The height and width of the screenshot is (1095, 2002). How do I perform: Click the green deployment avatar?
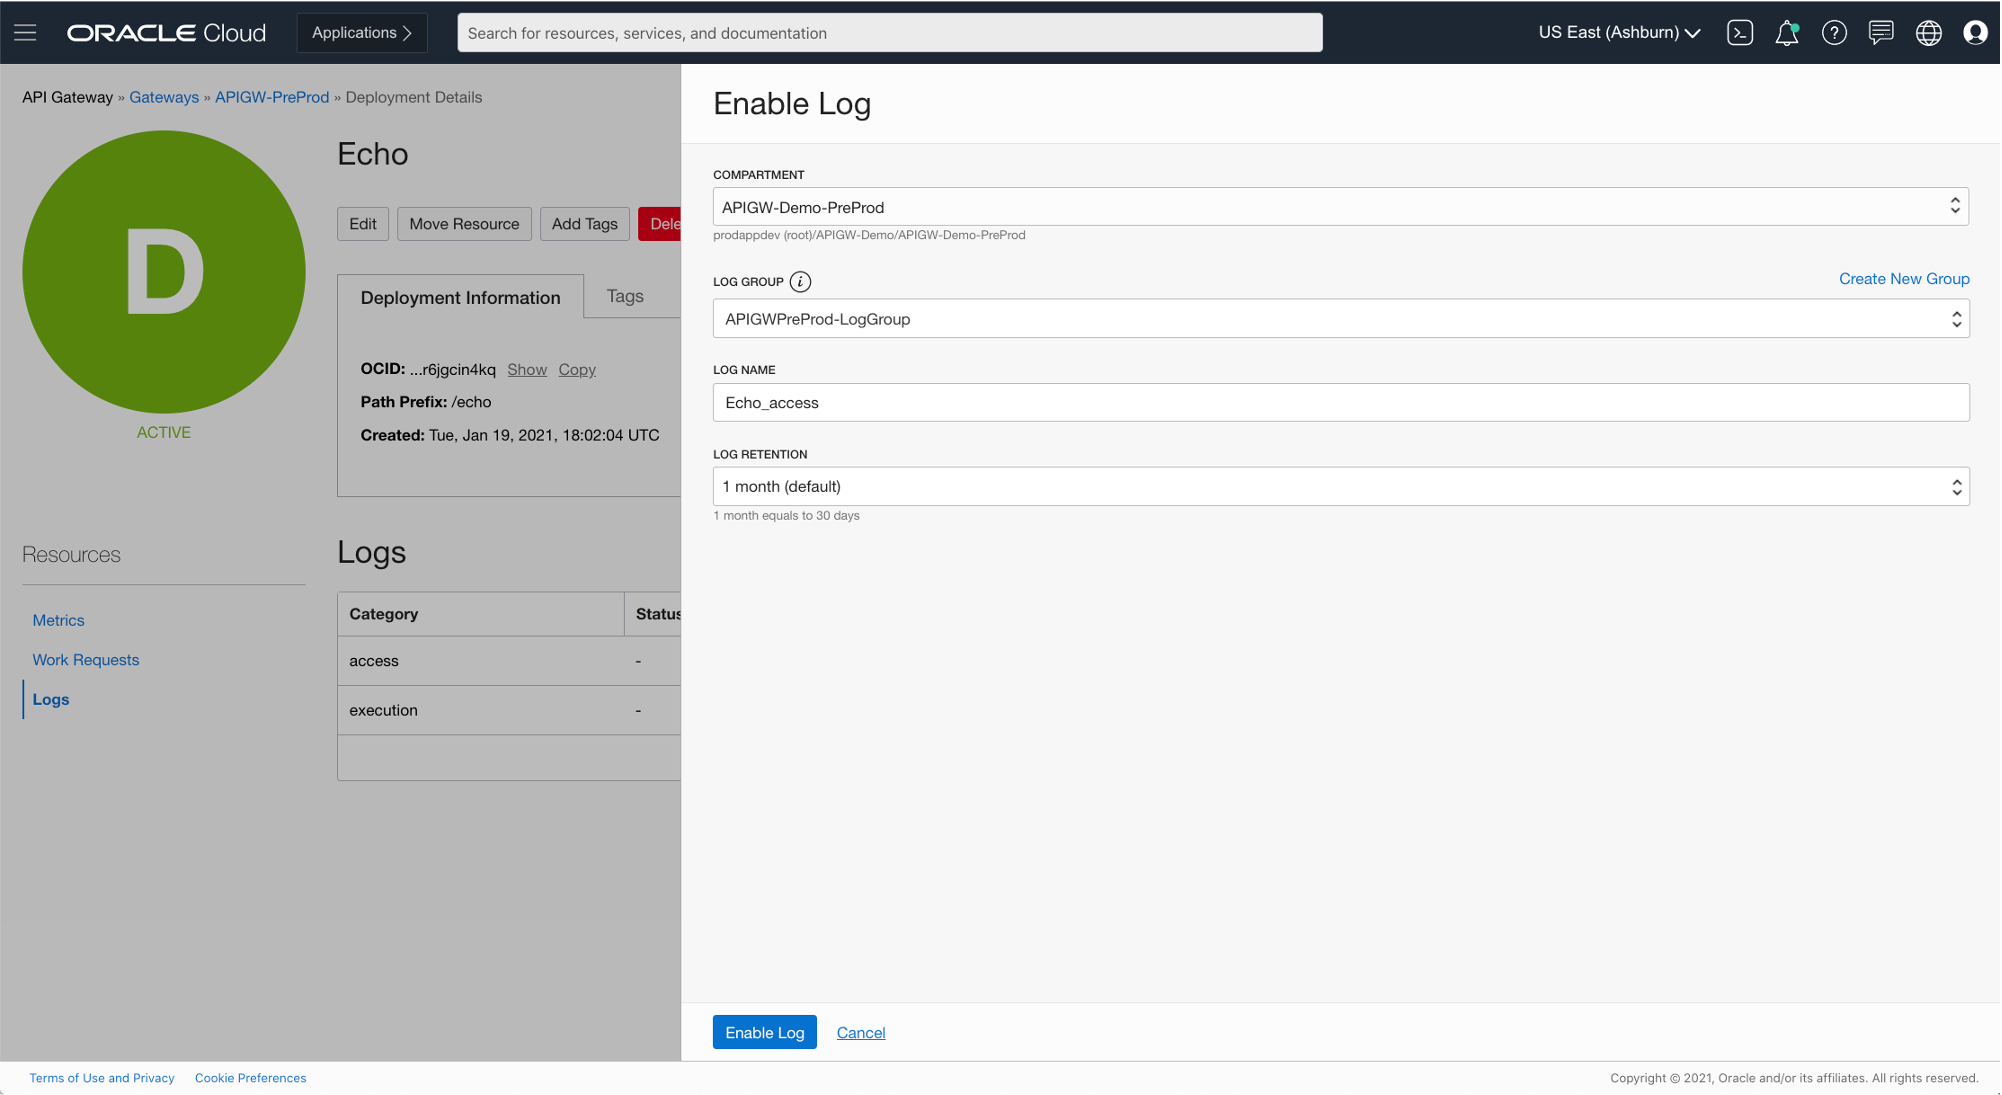point(163,271)
